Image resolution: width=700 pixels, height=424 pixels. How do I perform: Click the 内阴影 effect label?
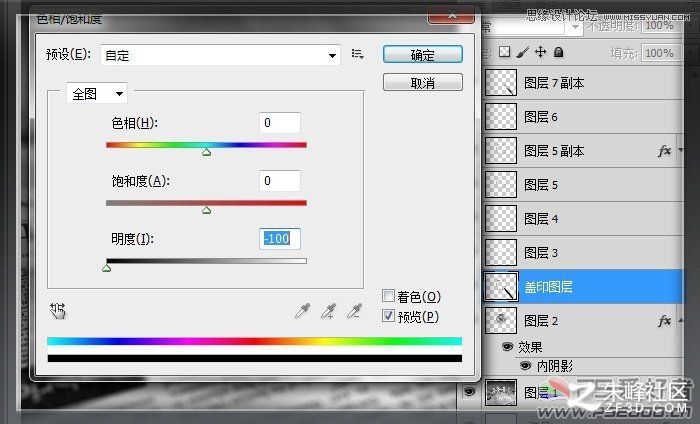[x=555, y=366]
